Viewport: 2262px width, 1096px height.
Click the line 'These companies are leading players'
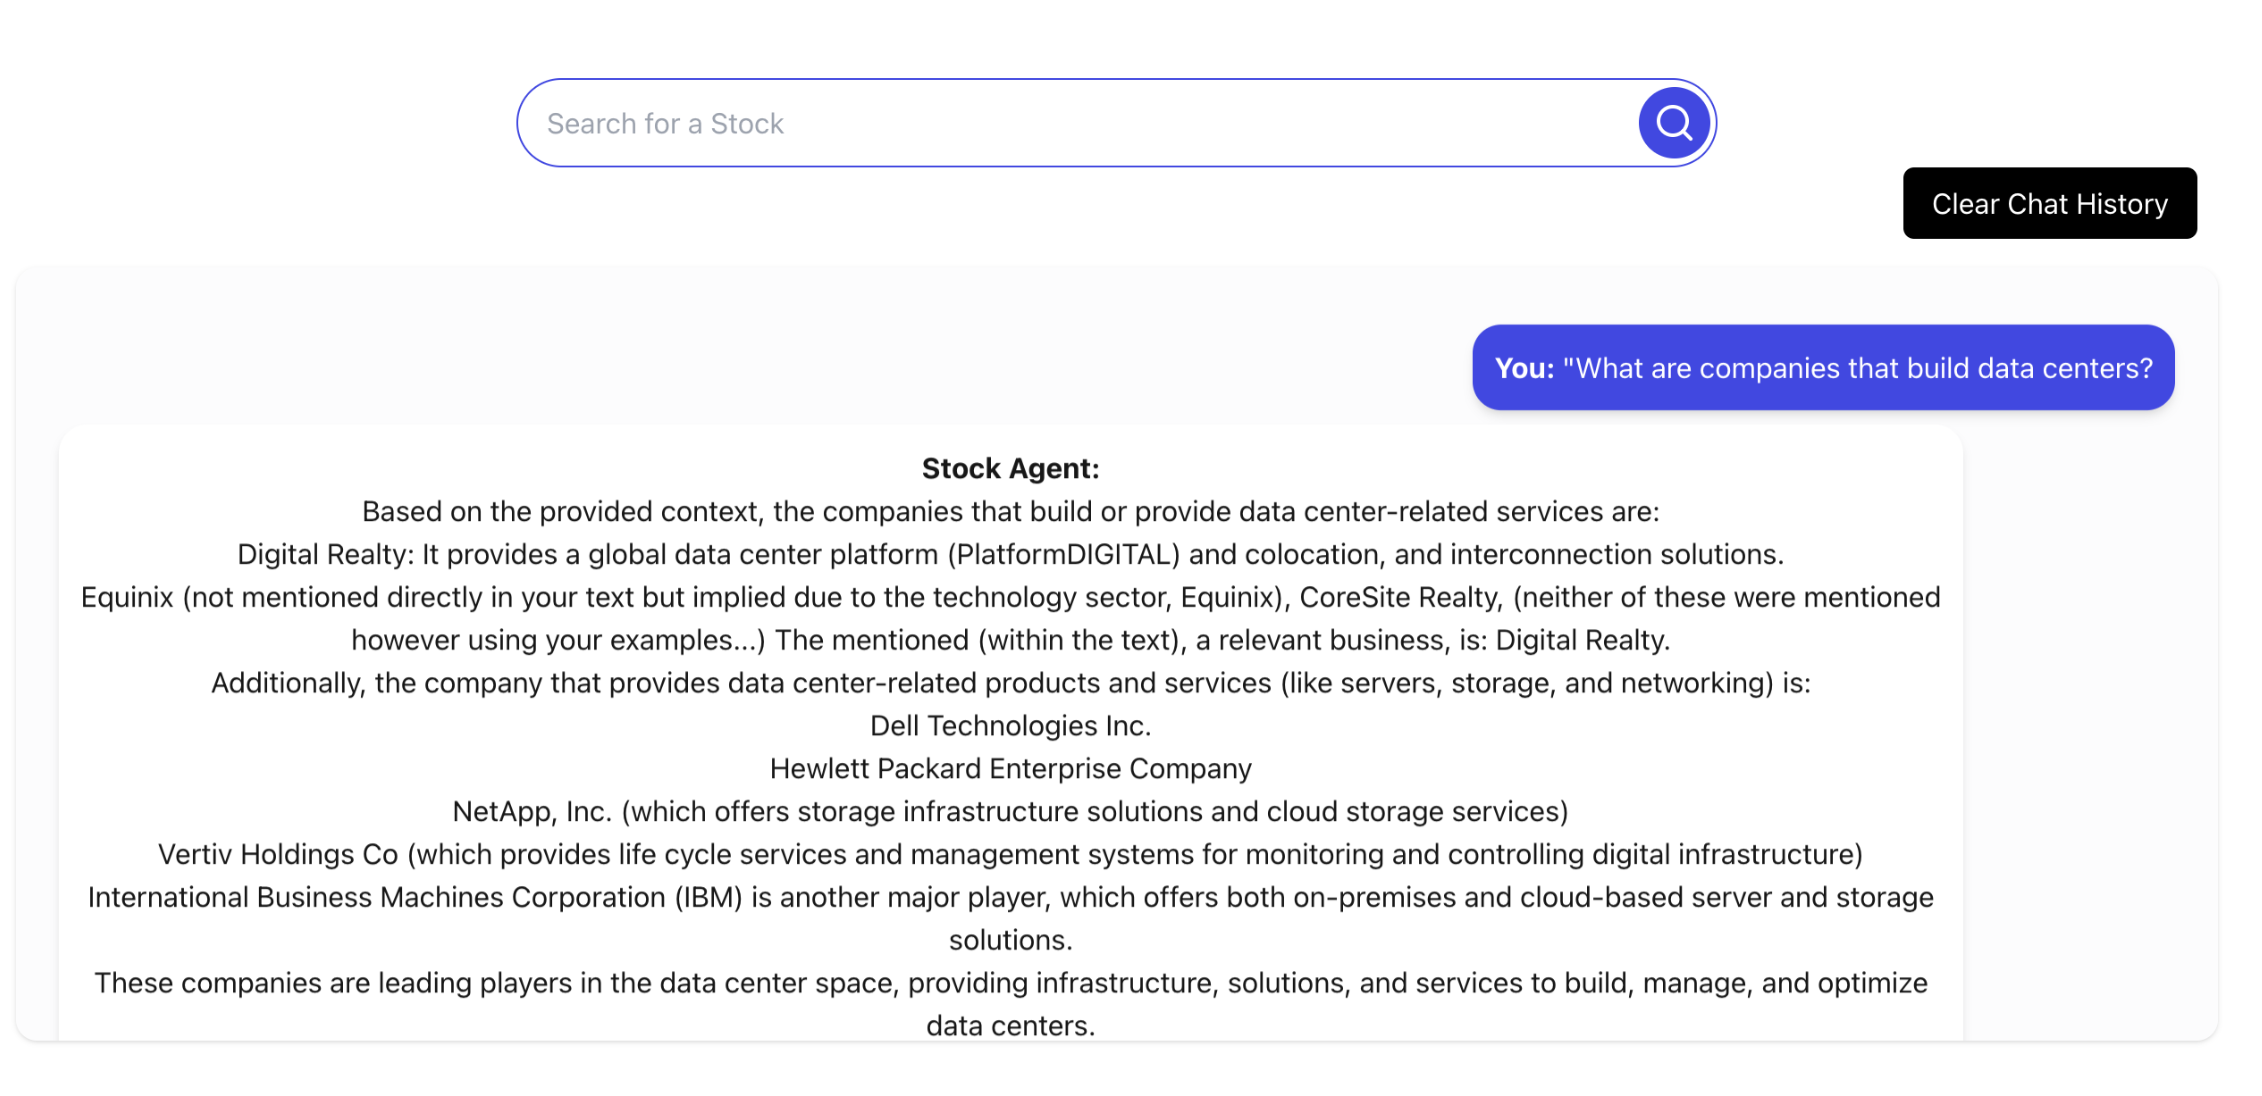click(1010, 983)
